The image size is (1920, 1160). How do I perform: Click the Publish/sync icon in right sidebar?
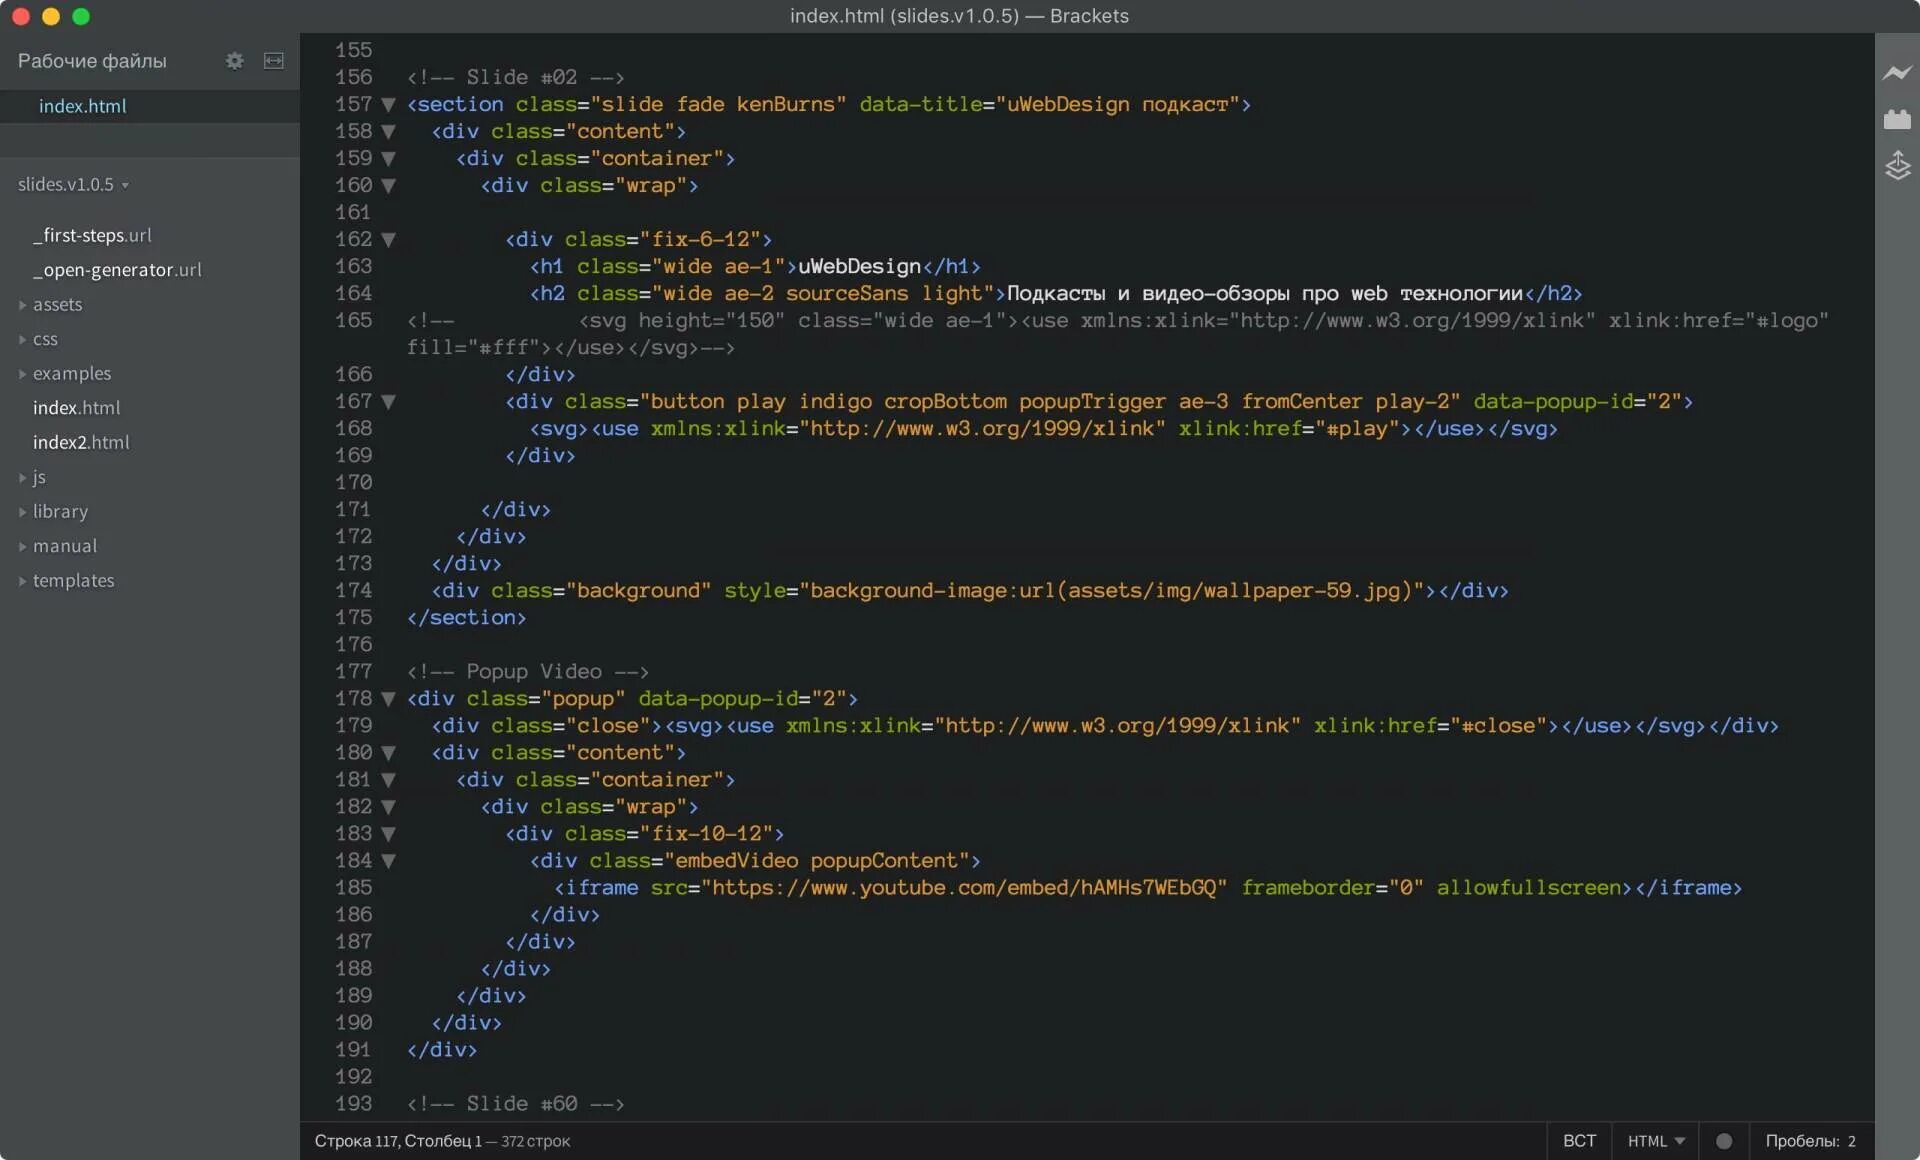[x=1899, y=167]
